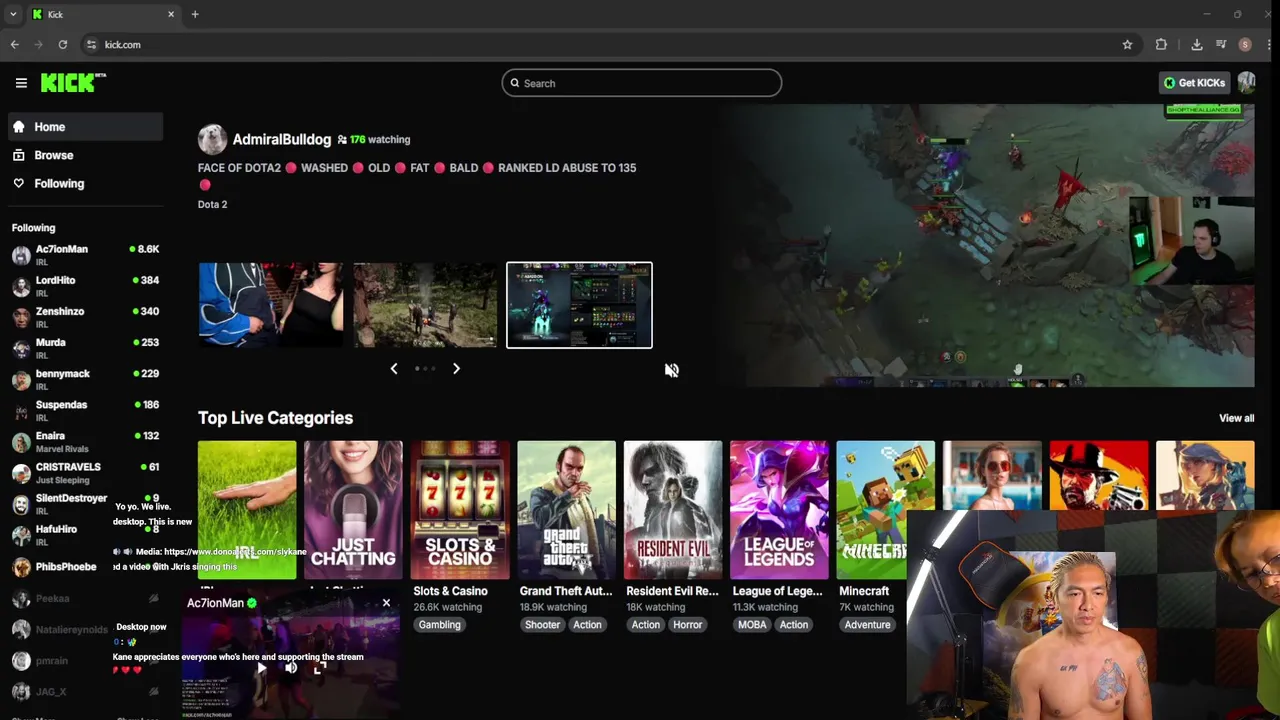Open Just Chatting category card
Image resolution: width=1280 pixels, height=720 pixels.
(353, 510)
